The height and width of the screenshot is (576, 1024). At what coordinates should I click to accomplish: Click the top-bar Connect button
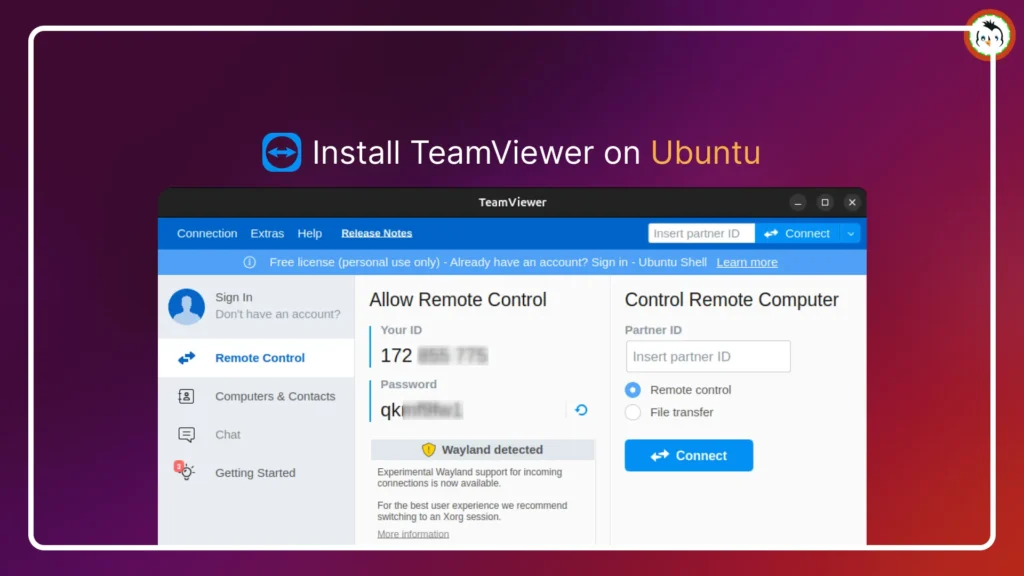click(797, 233)
